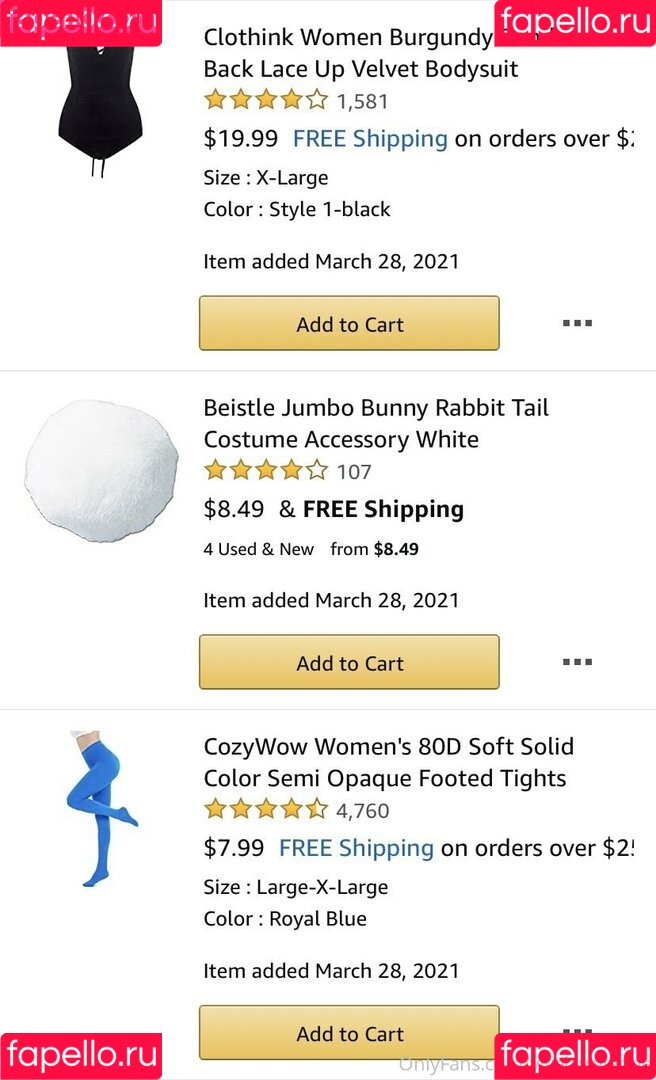Click the star rating for the Beistle bunny tail
Image resolution: width=656 pixels, height=1080 pixels.
(266, 471)
